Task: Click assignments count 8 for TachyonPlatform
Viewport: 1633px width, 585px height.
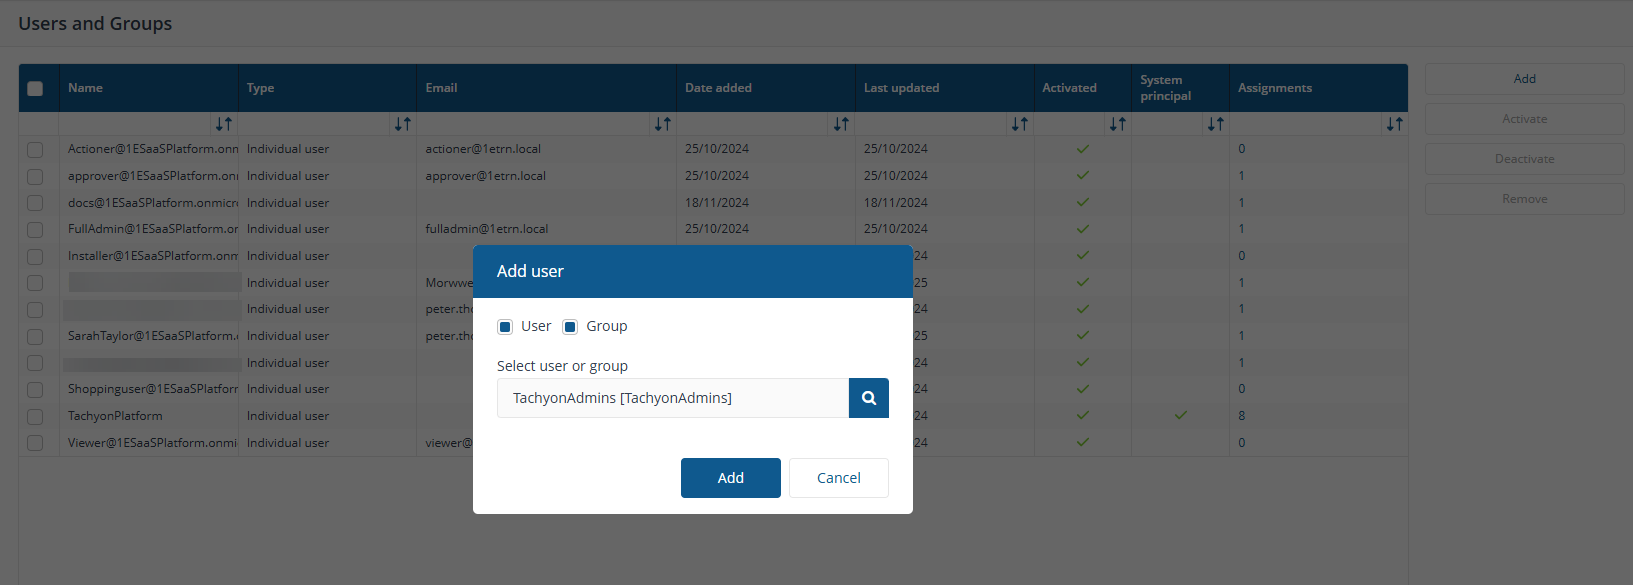Action: (1242, 416)
